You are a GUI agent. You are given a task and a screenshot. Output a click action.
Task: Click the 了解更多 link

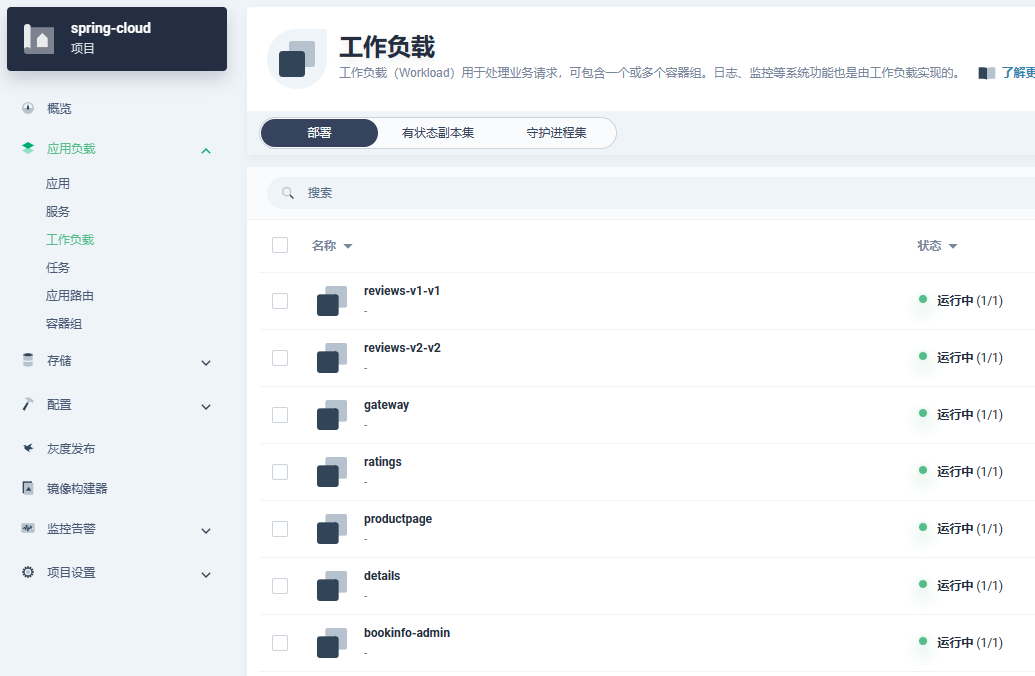click(1018, 73)
